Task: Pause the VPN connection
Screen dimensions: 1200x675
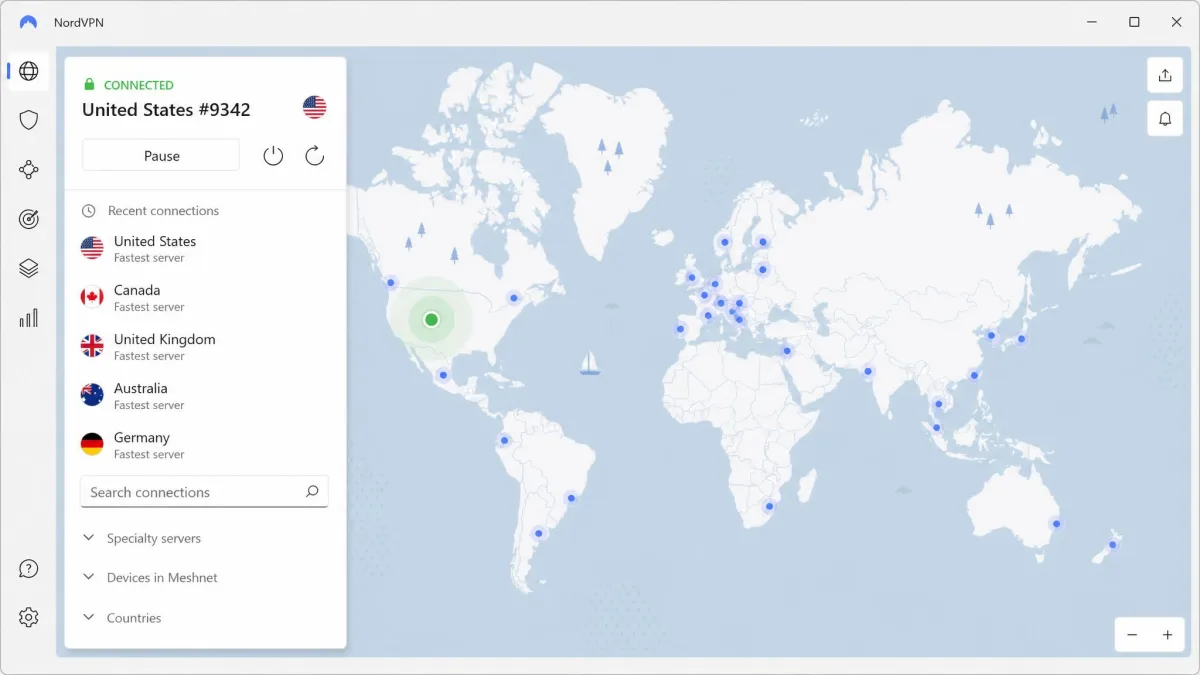Action: [161, 156]
